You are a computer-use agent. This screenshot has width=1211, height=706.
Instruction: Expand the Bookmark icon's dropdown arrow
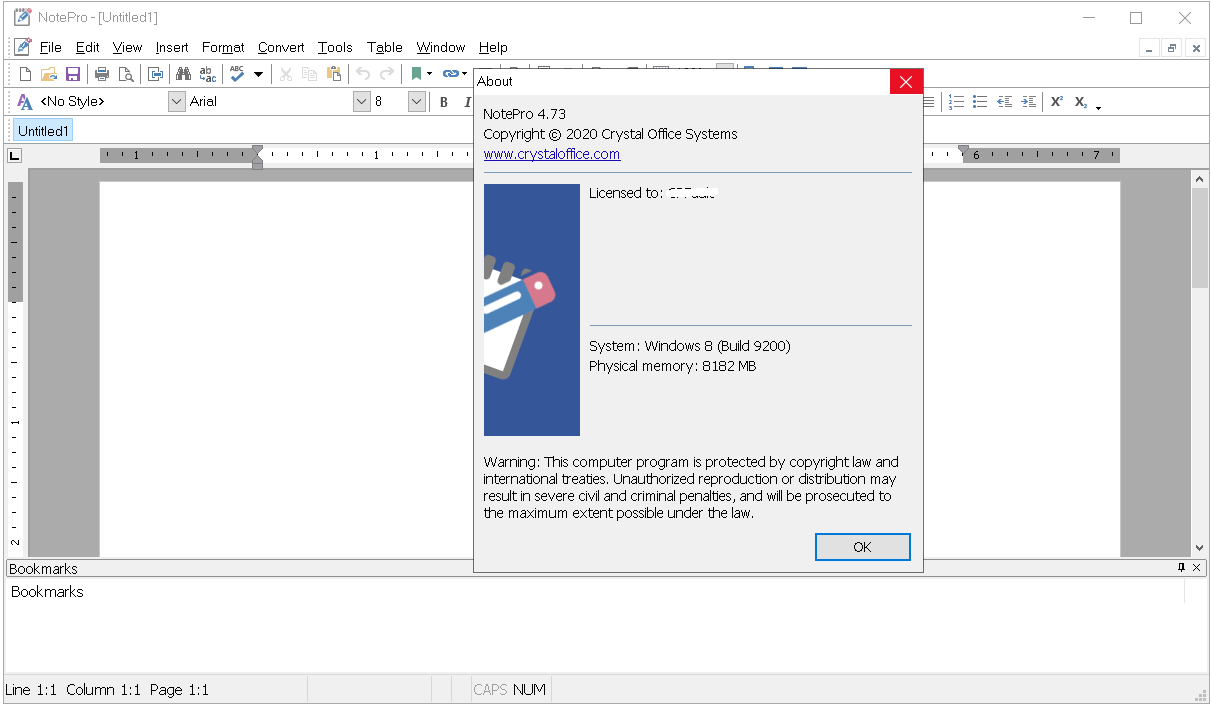(430, 74)
